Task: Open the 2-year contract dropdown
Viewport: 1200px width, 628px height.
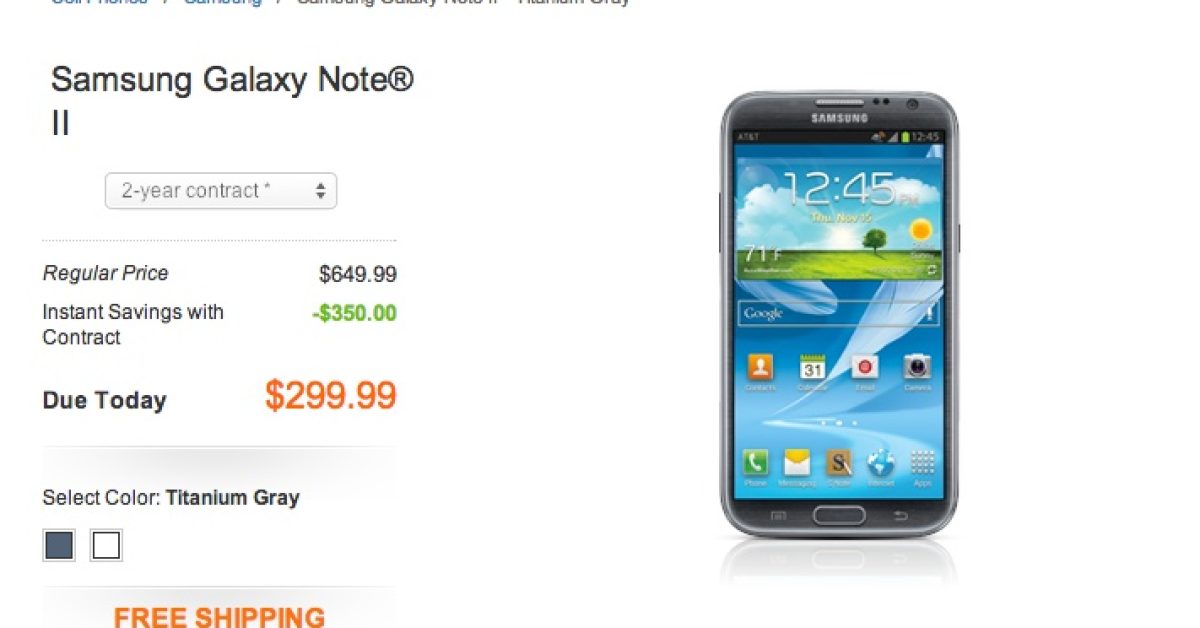Action: pos(221,191)
